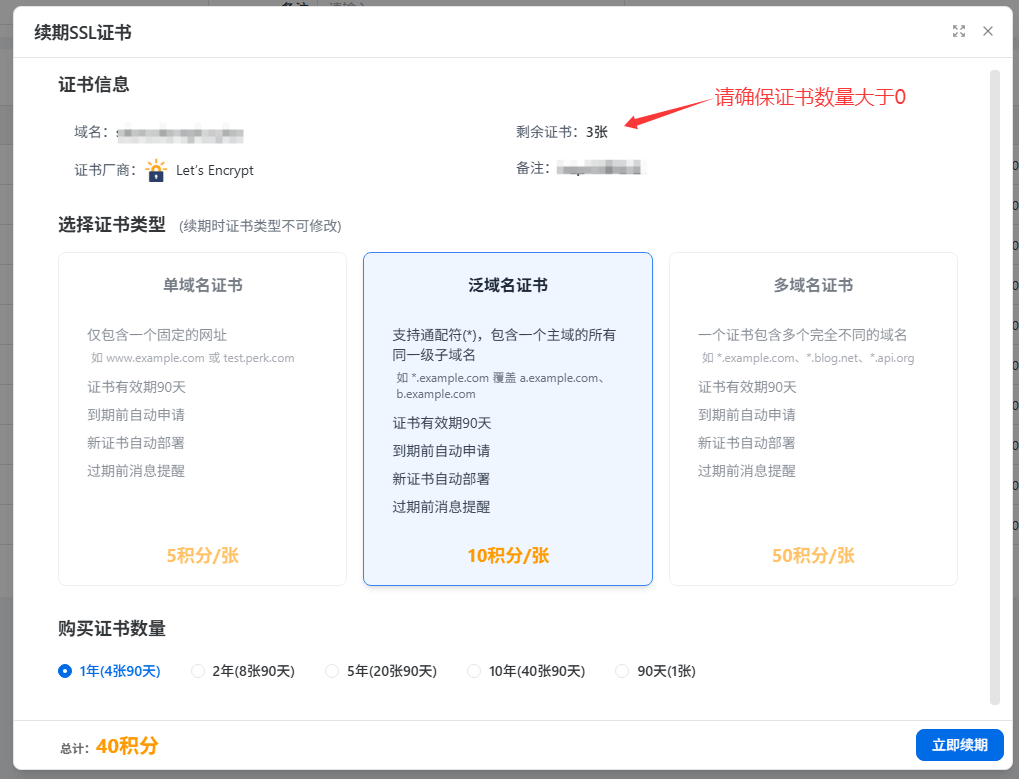Click the 10积分/张 price label
1019x779 pixels.
[x=507, y=556]
